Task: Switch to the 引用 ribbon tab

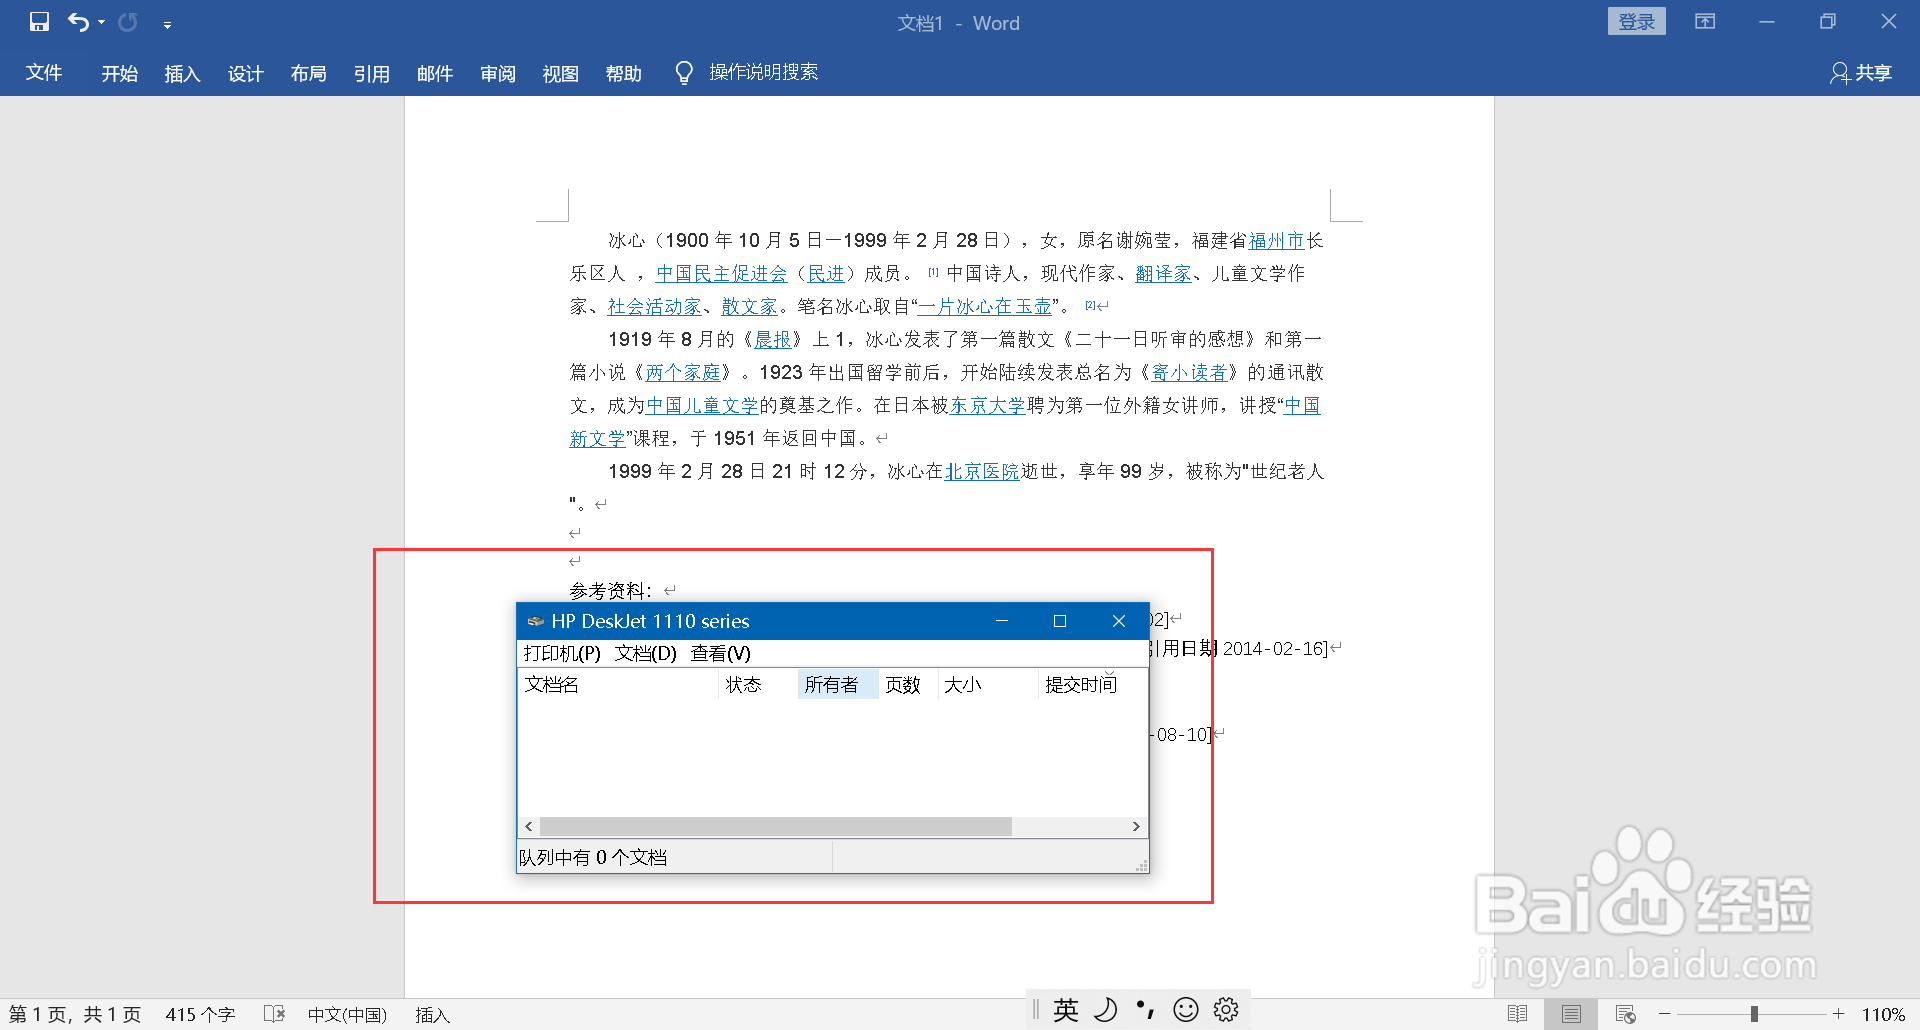Action: coord(372,73)
